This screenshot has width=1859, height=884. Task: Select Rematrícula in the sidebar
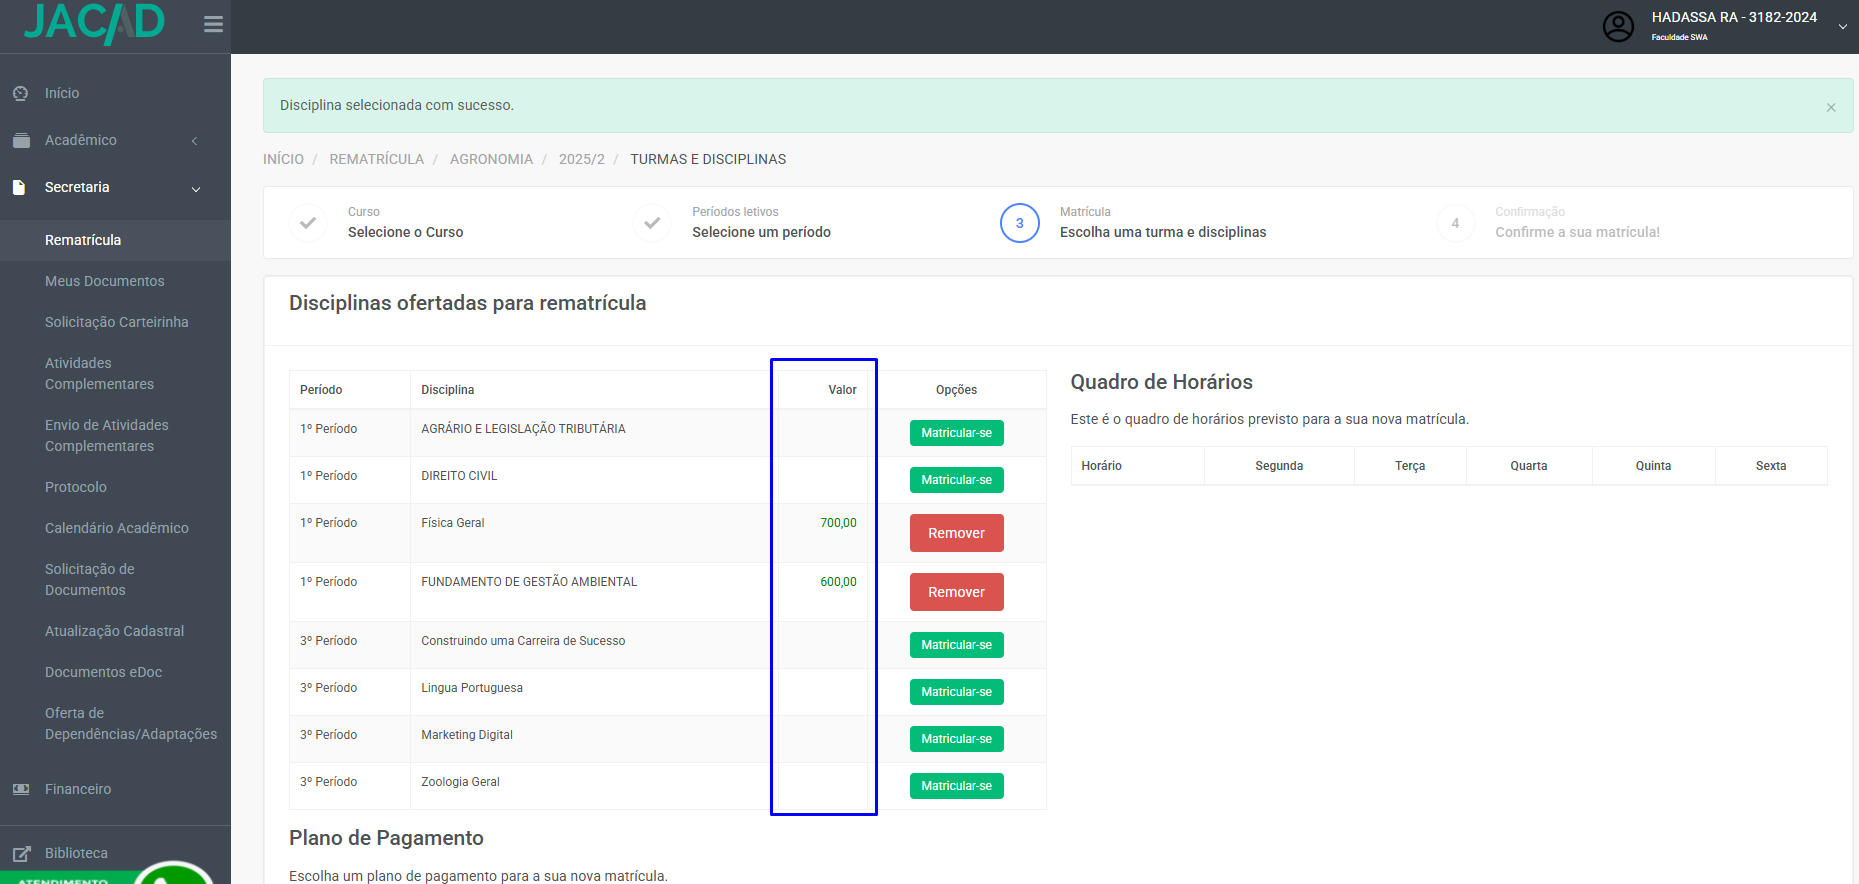point(83,240)
